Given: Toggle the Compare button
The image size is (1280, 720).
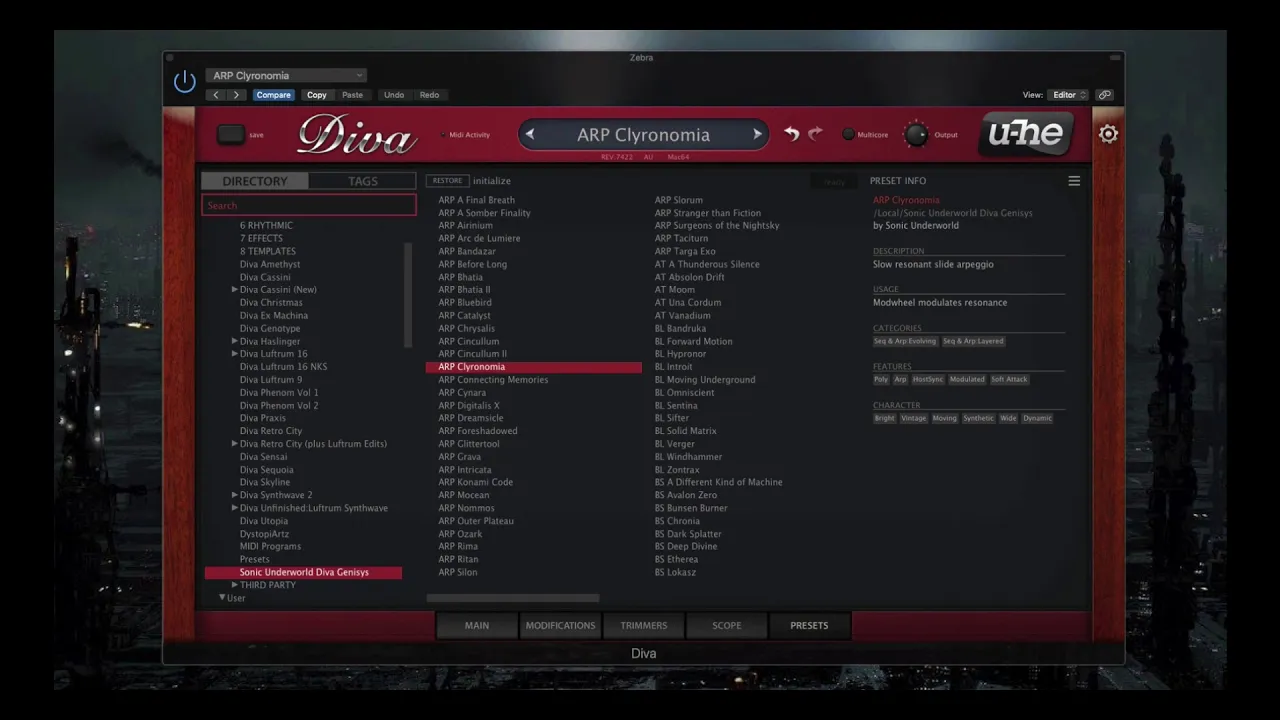Looking at the screenshot, I should point(273,95).
